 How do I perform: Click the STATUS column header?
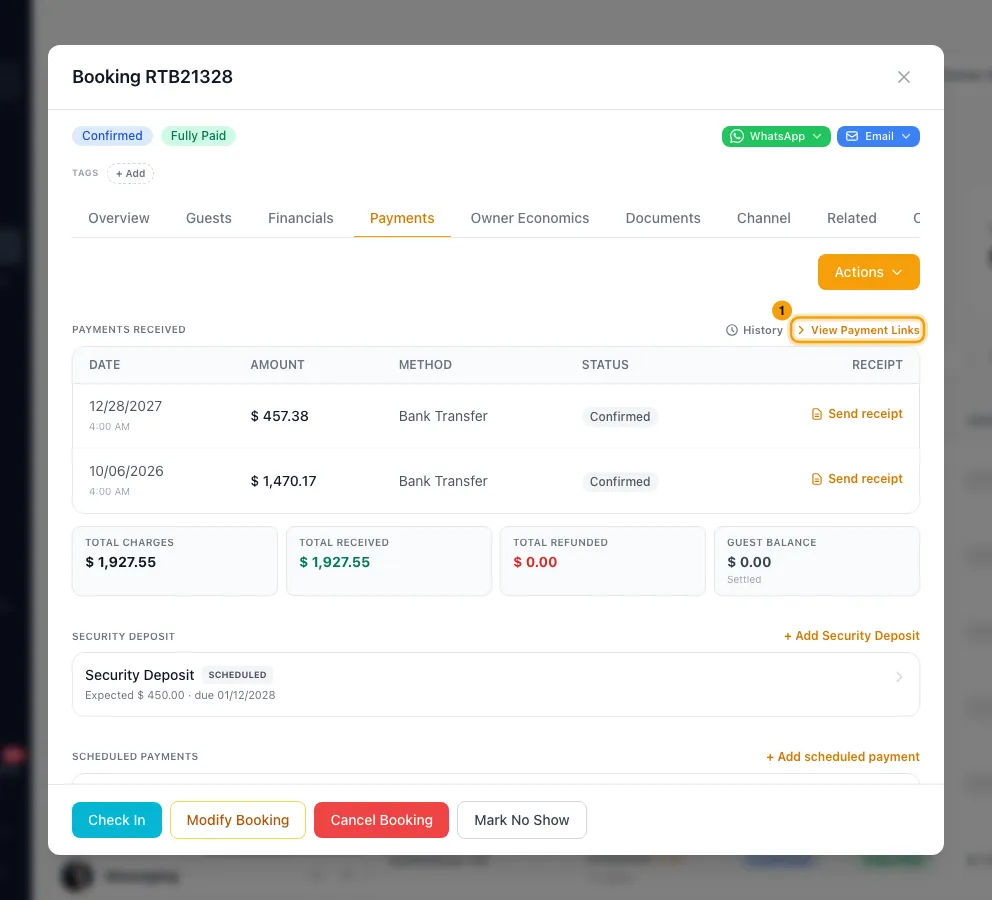tap(605, 365)
